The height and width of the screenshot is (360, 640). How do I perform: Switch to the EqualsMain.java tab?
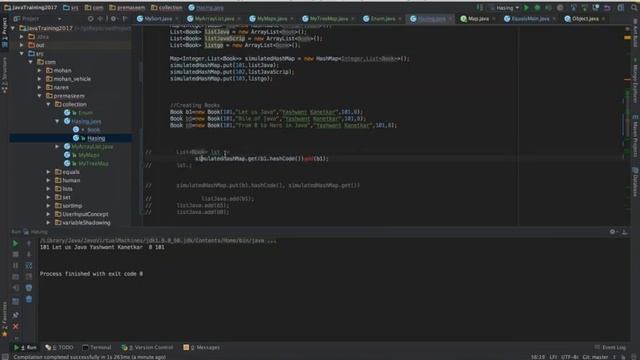(530, 19)
